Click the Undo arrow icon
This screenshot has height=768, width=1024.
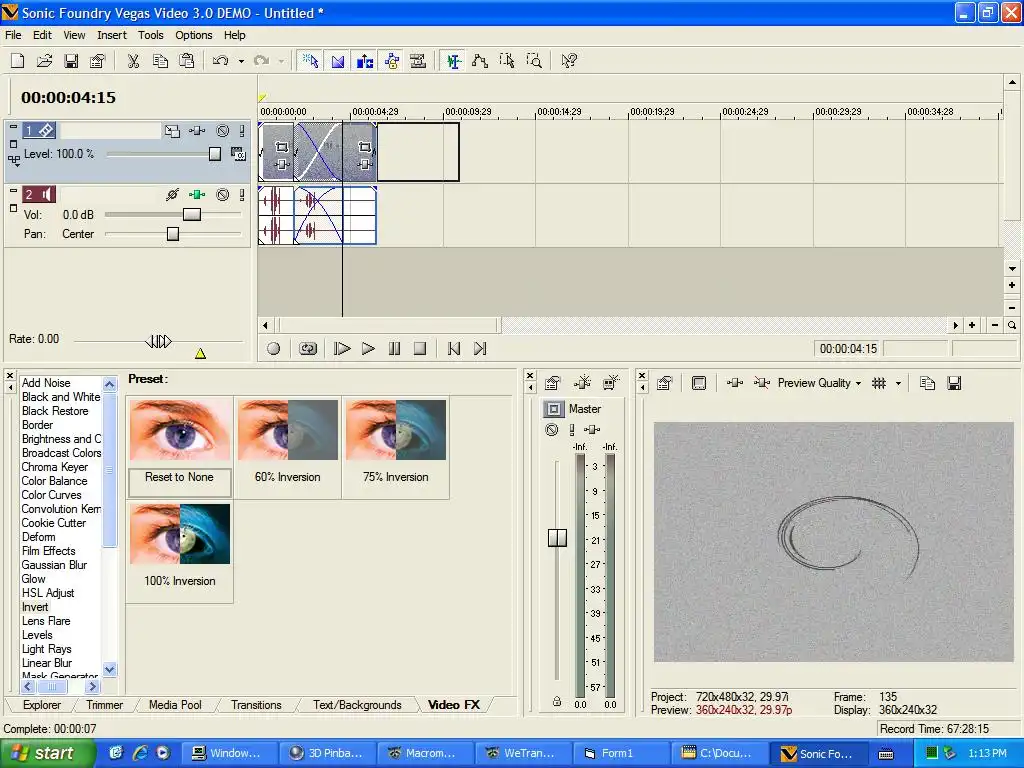221,61
